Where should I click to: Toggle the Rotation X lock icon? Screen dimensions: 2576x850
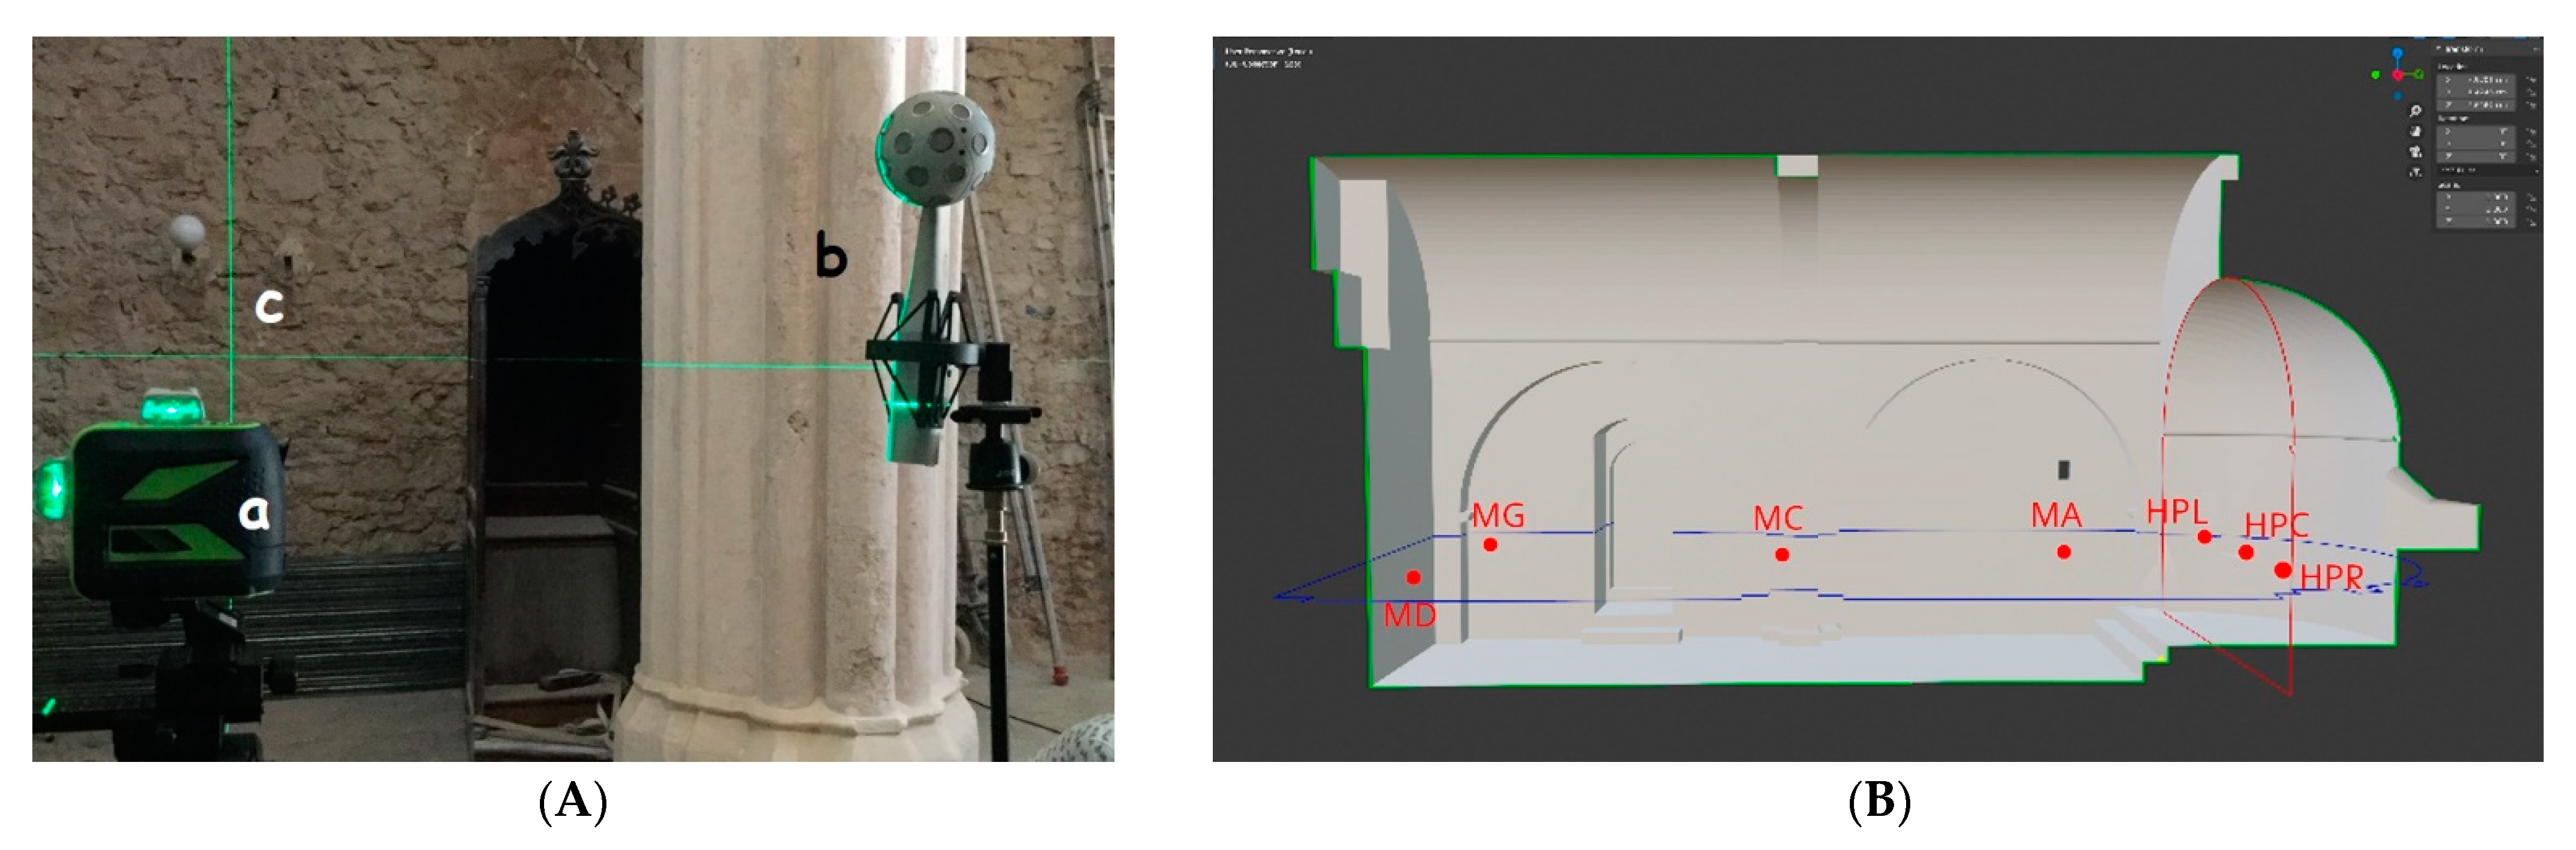2533,132
